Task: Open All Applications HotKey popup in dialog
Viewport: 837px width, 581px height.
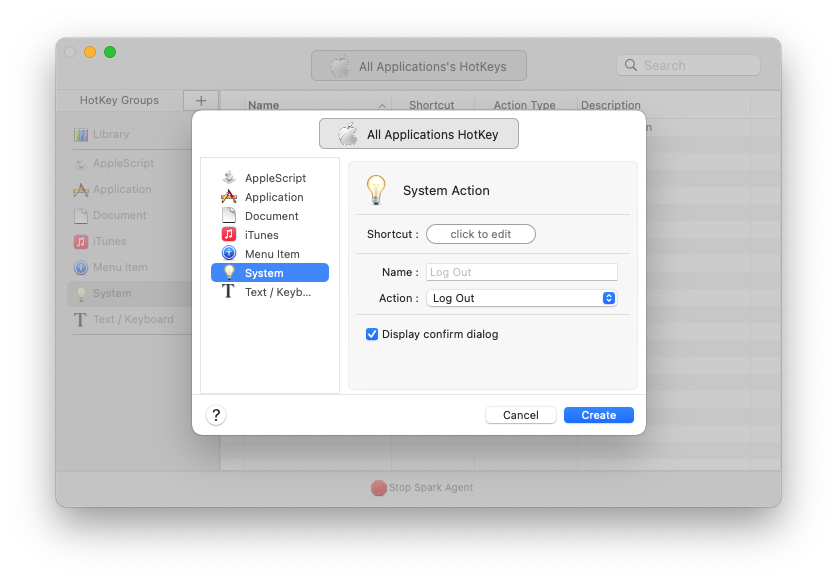Action: (x=419, y=134)
